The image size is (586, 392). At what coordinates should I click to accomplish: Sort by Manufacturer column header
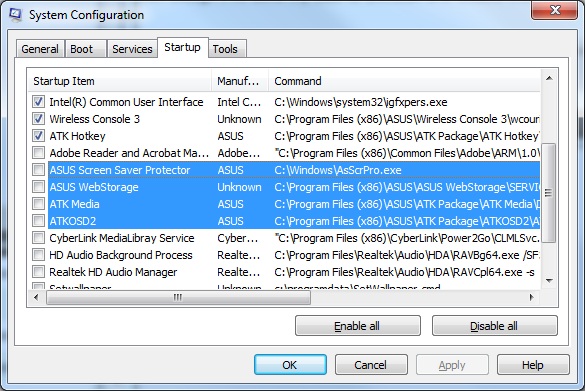click(240, 81)
